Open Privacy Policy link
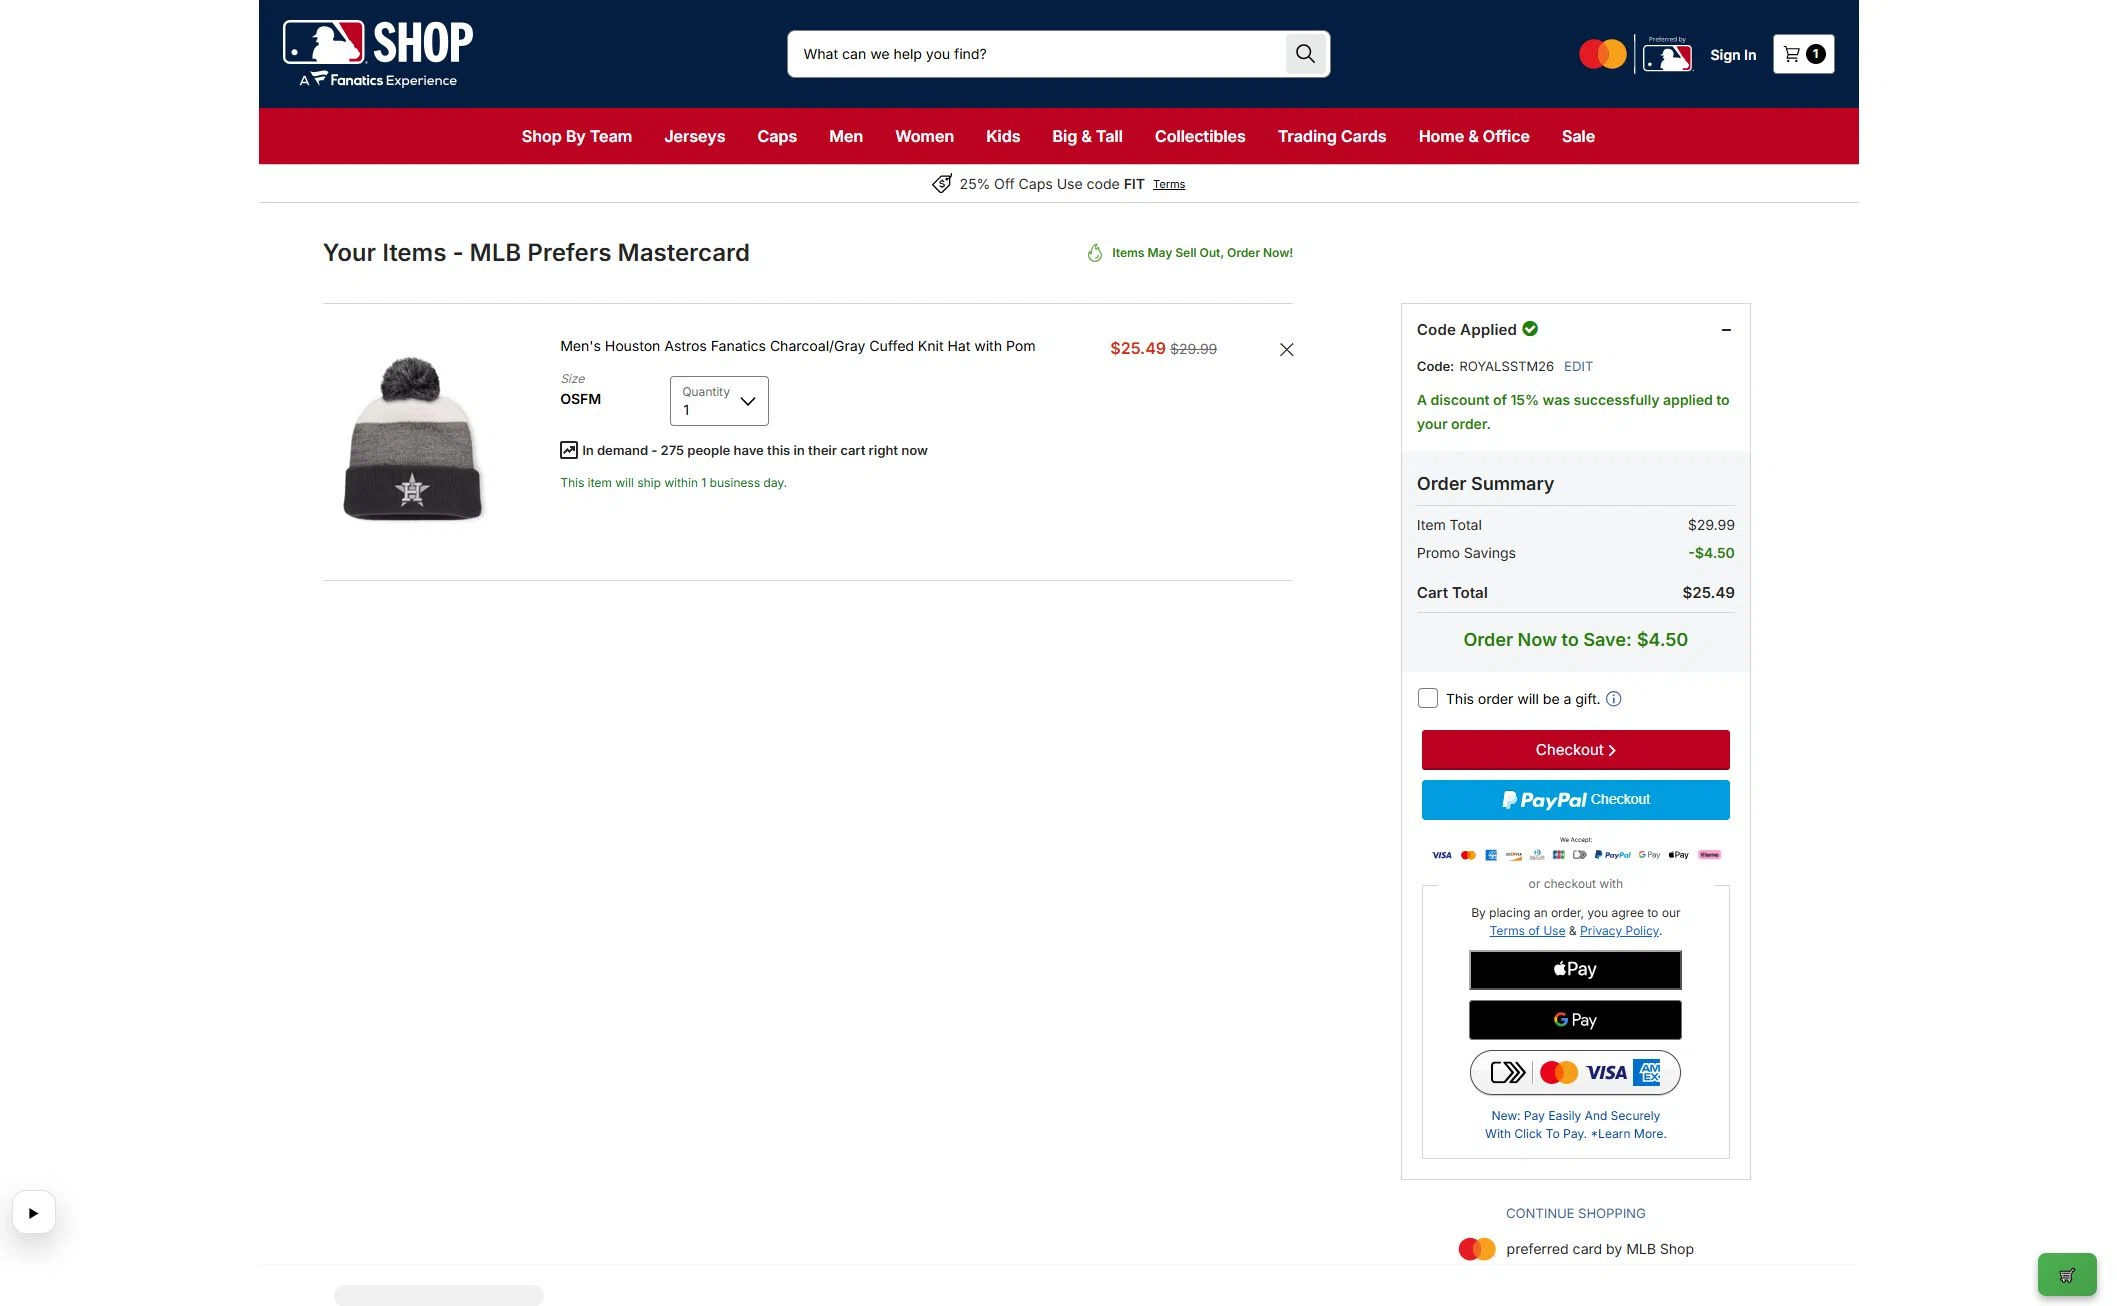The height and width of the screenshot is (1306, 2117). tap(1619, 931)
